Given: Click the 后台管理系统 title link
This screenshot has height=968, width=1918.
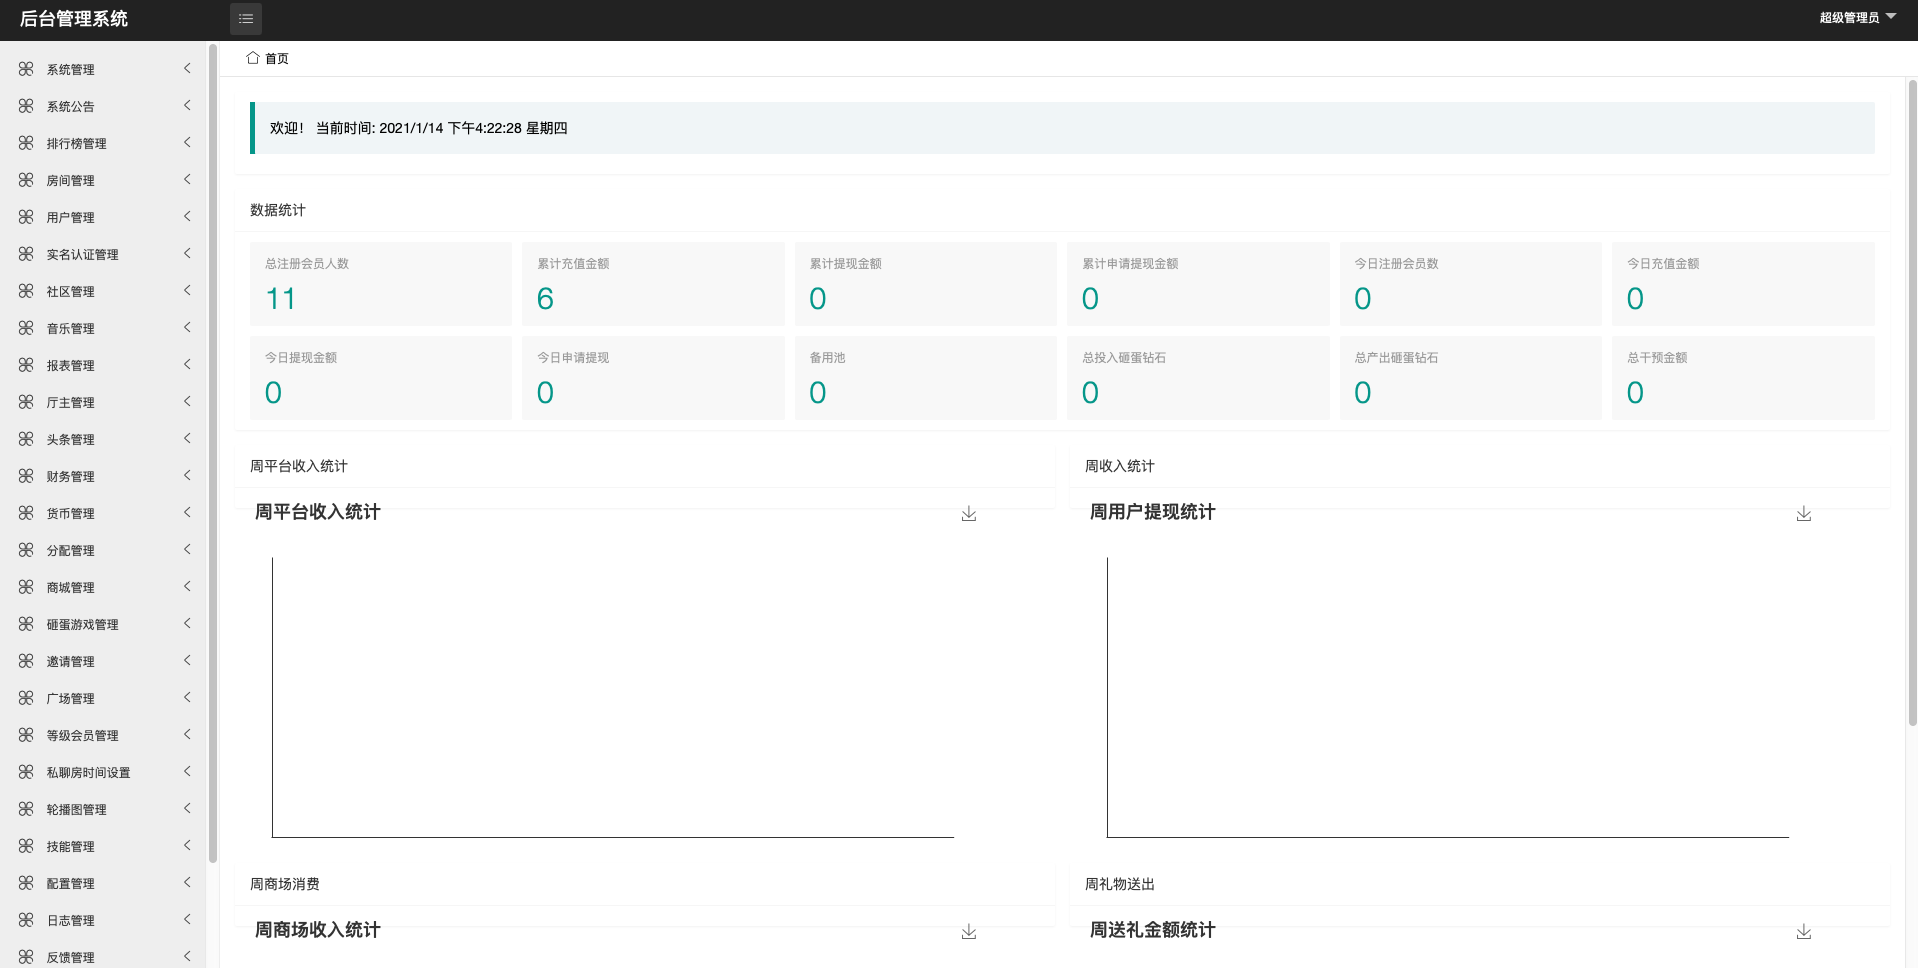Looking at the screenshot, I should tap(74, 19).
